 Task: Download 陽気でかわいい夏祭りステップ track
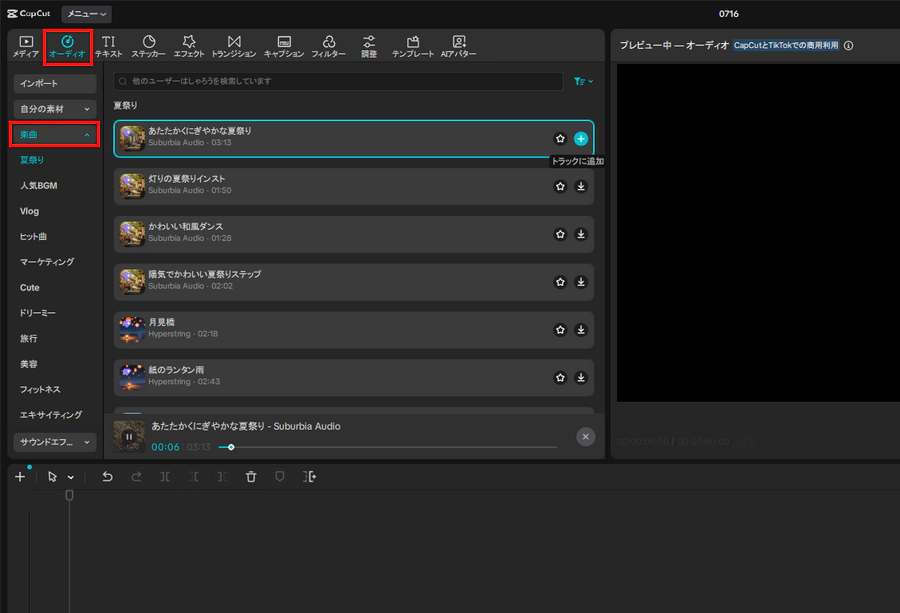pos(581,282)
